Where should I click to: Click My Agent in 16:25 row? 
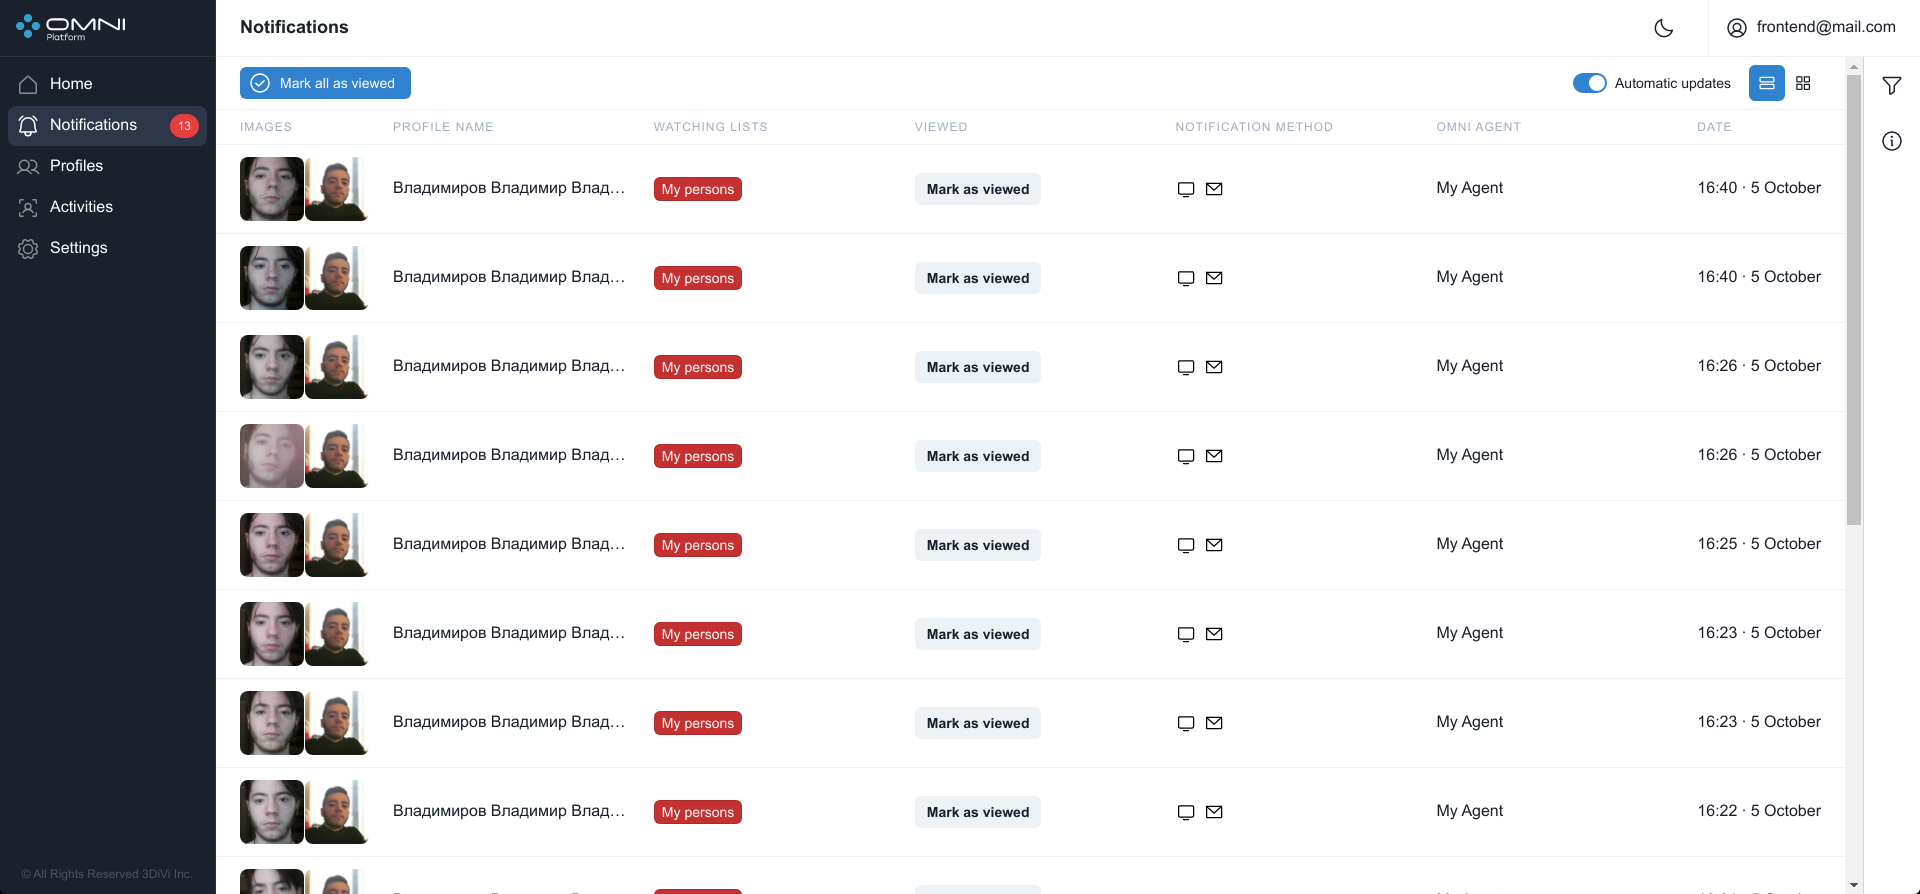click(x=1469, y=544)
